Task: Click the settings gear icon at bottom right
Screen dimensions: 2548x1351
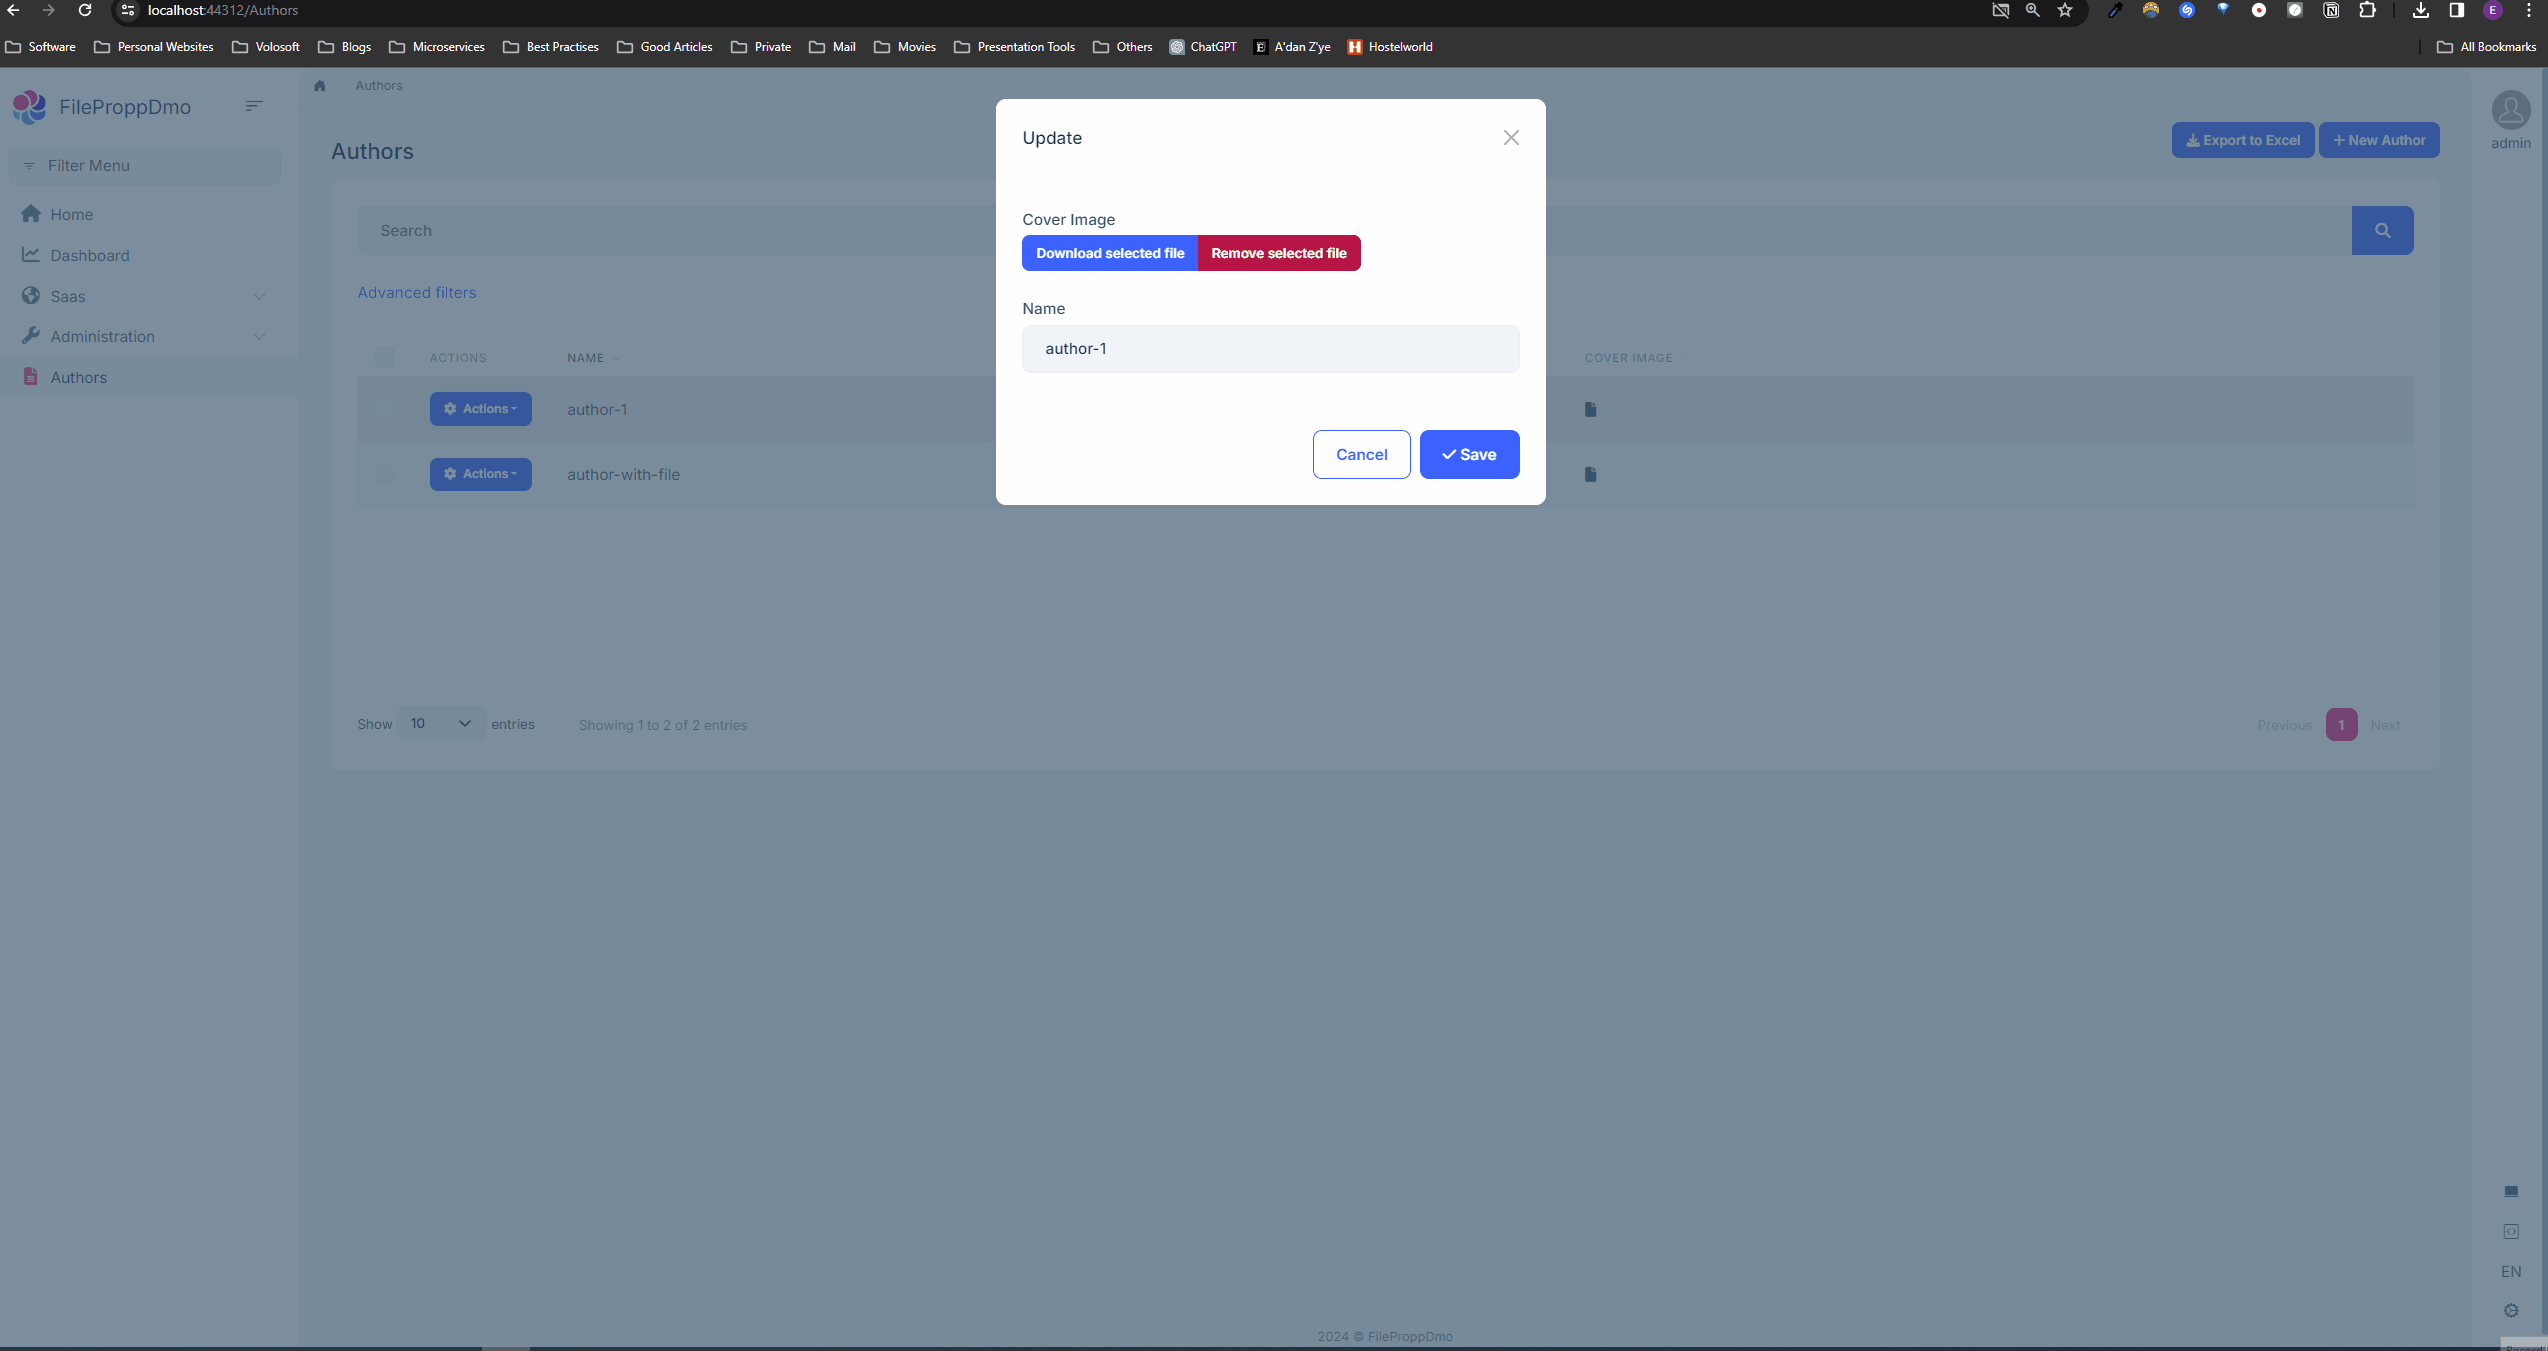Action: click(x=2511, y=1310)
